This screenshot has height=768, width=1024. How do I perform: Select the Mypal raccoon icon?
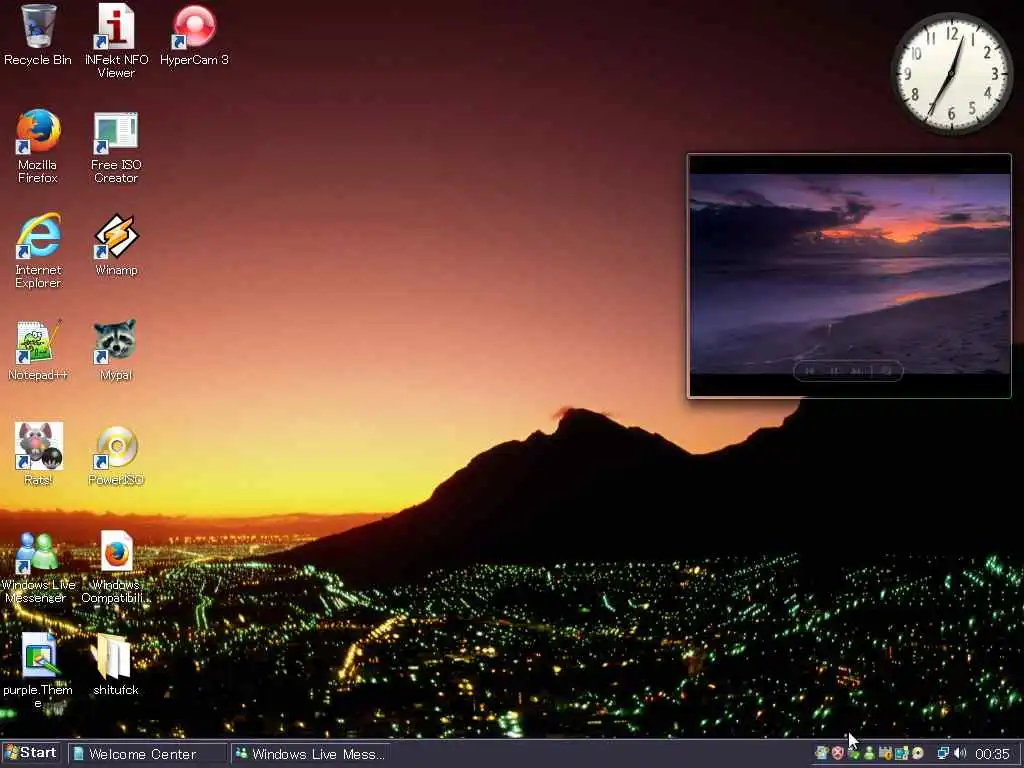pyautogui.click(x=116, y=351)
